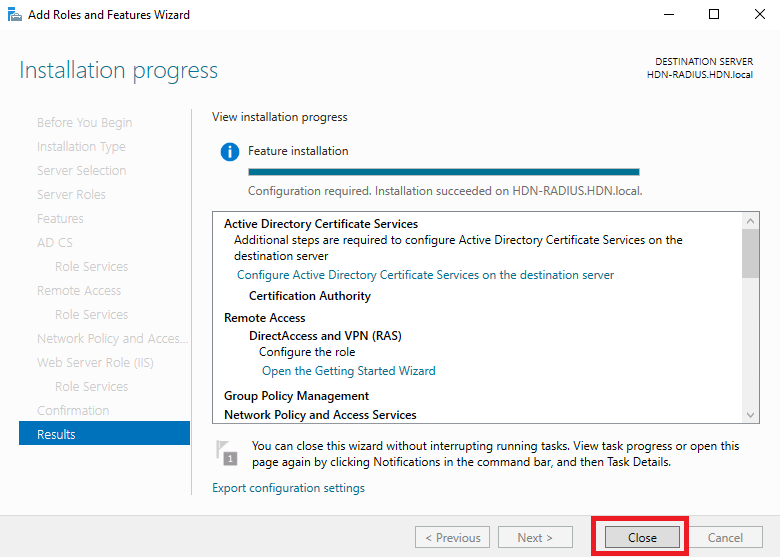Viewport: 780px width, 557px height.
Task: Click DirectAccess and VPN (RAS) entry
Action: (x=325, y=336)
